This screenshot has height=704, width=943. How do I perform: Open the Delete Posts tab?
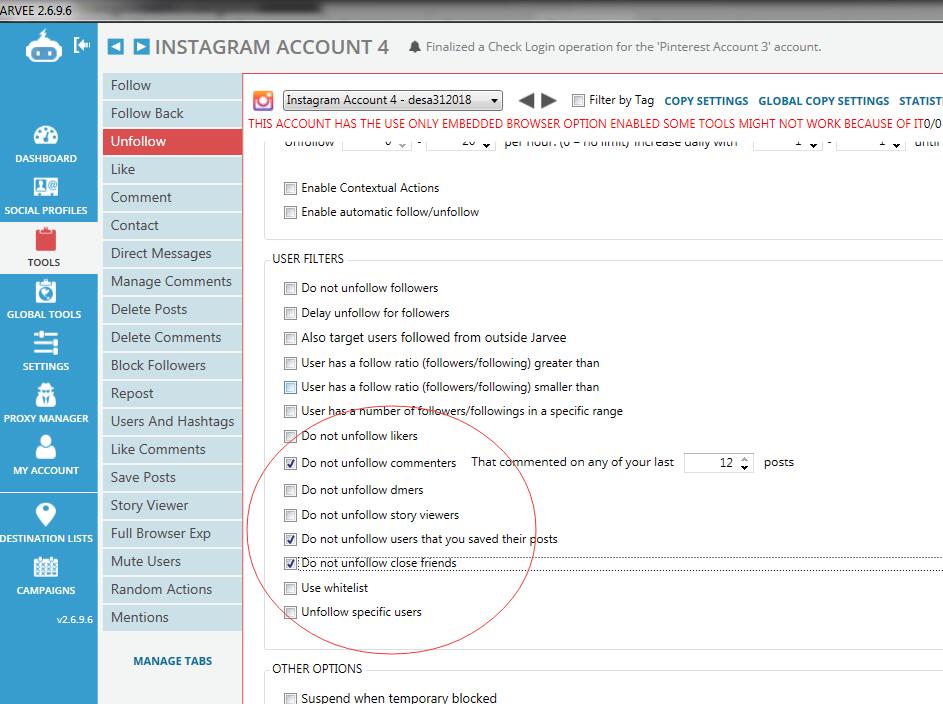tap(172, 309)
